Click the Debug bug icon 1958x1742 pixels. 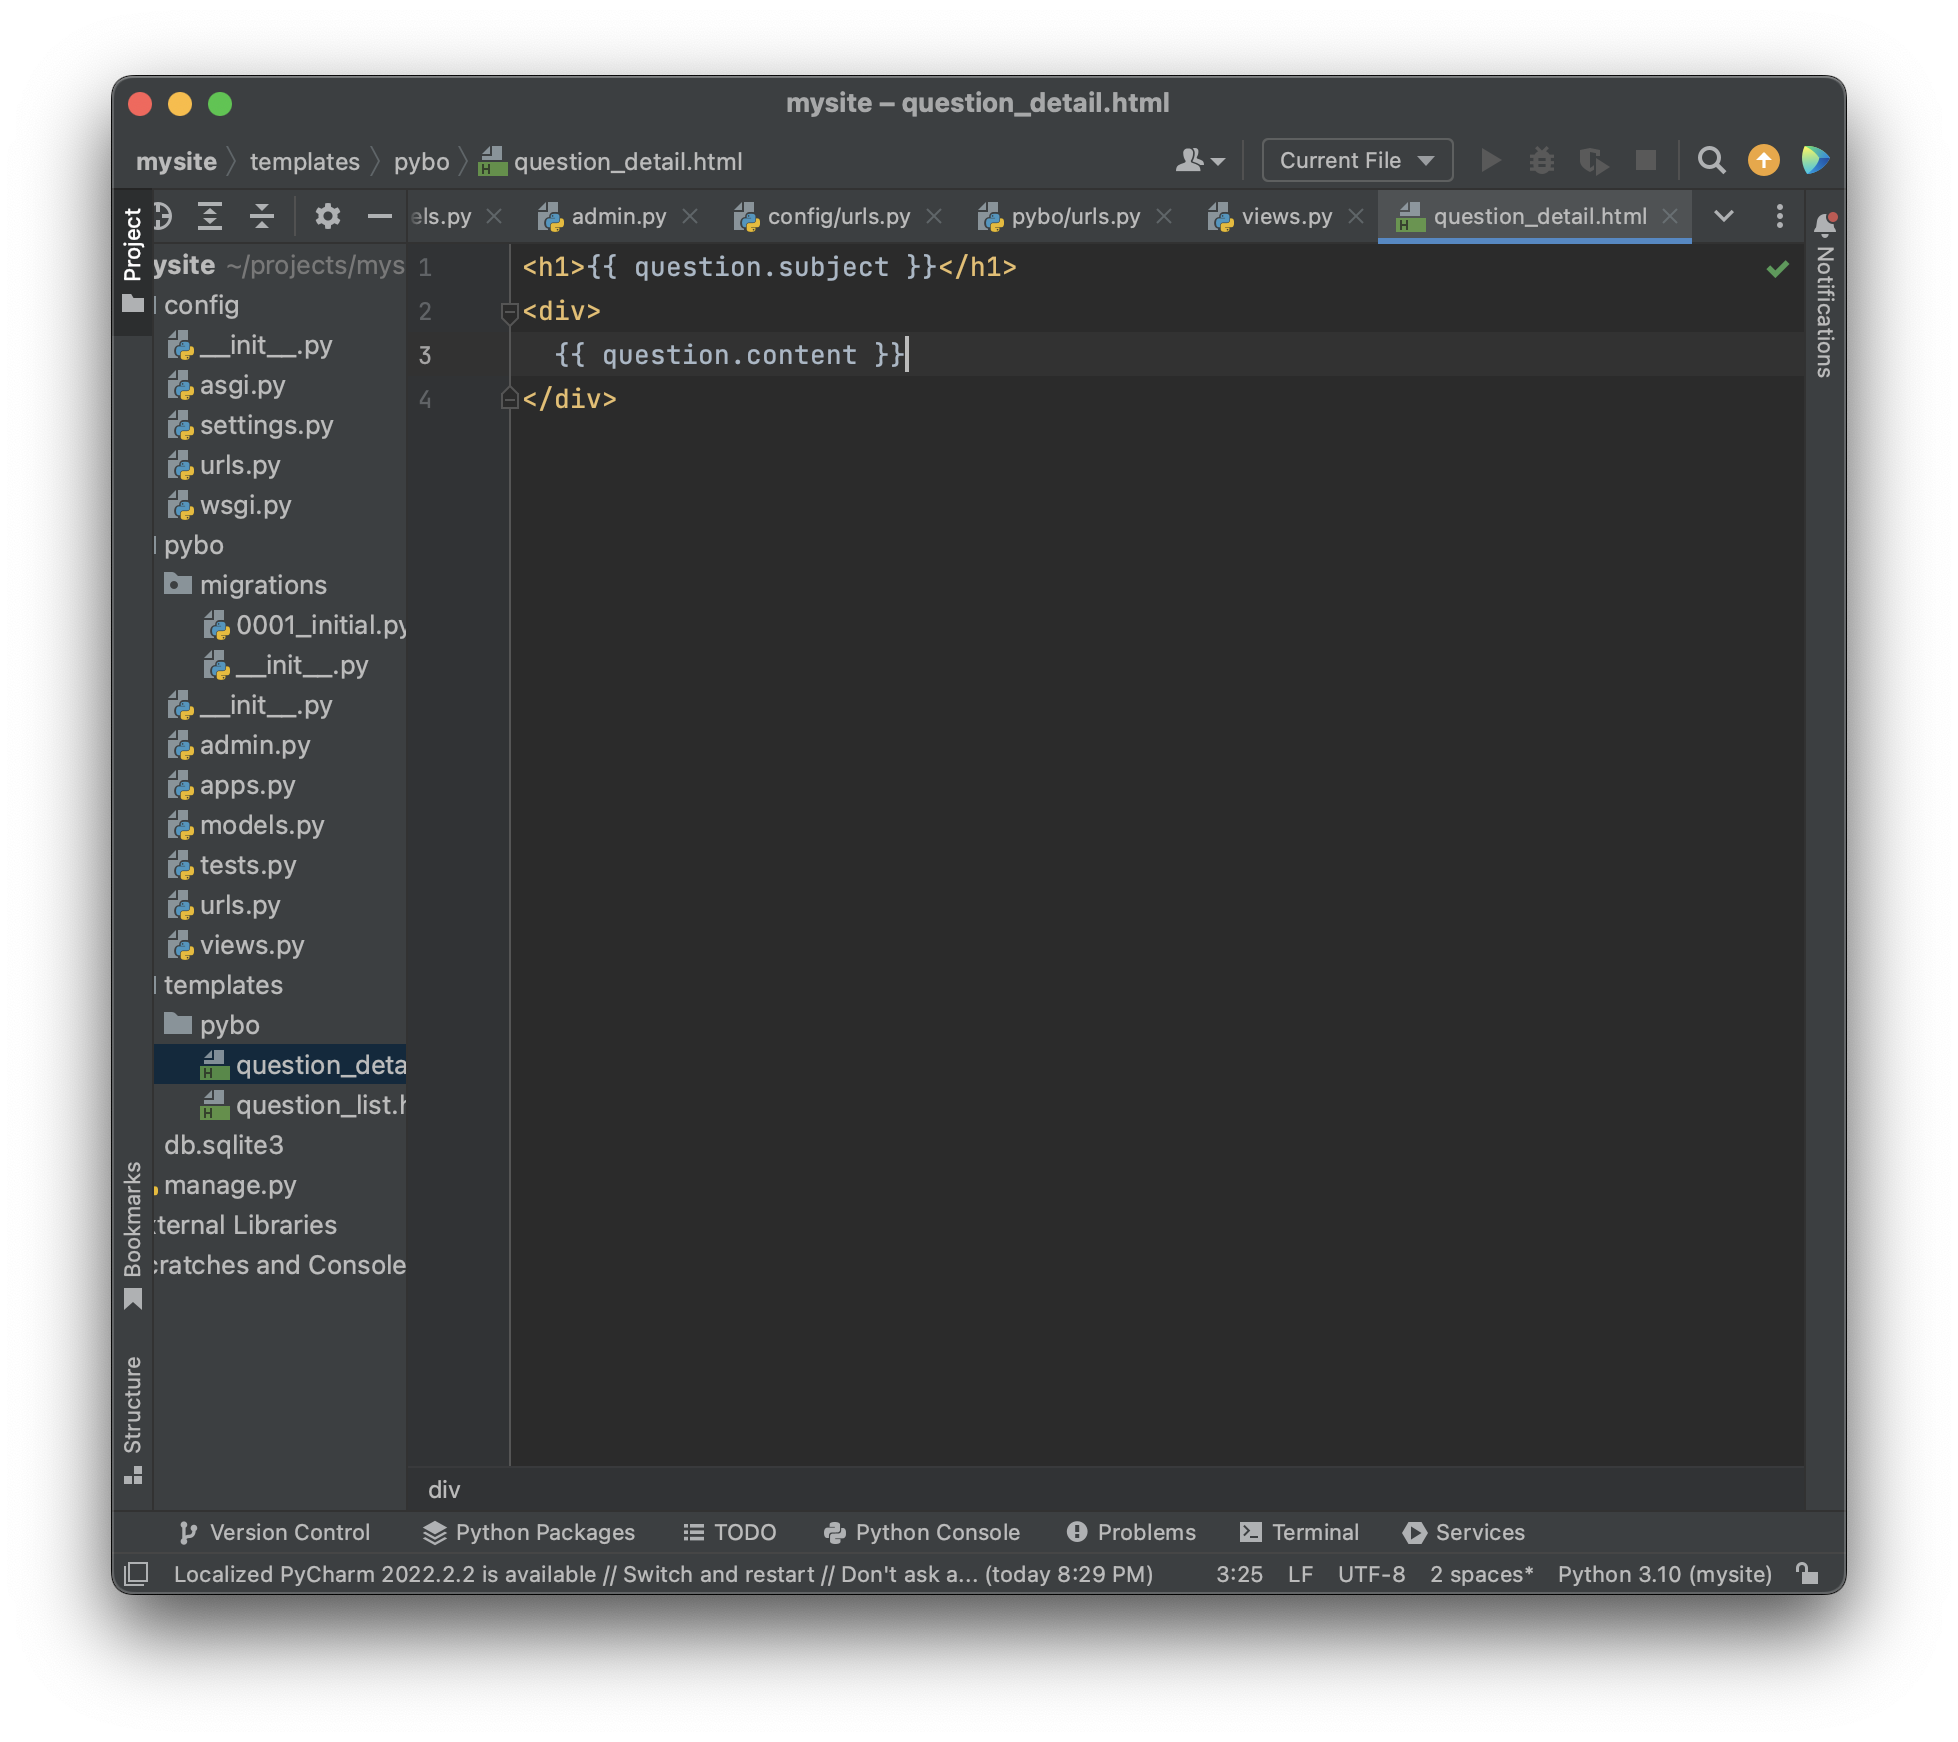pyautogui.click(x=1541, y=161)
